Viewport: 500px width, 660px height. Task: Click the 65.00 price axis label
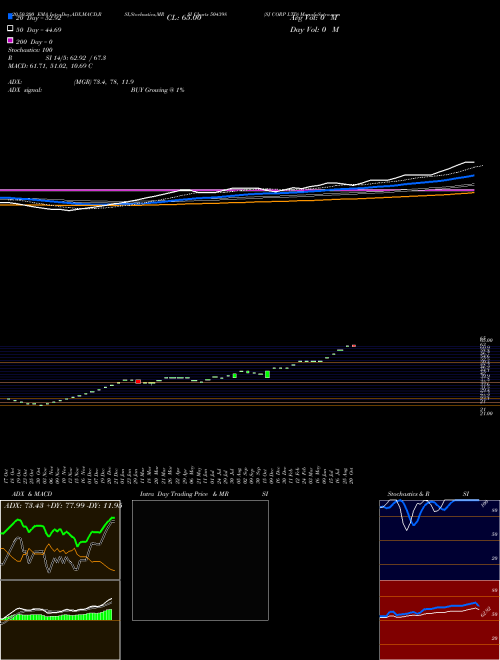(x=486, y=339)
